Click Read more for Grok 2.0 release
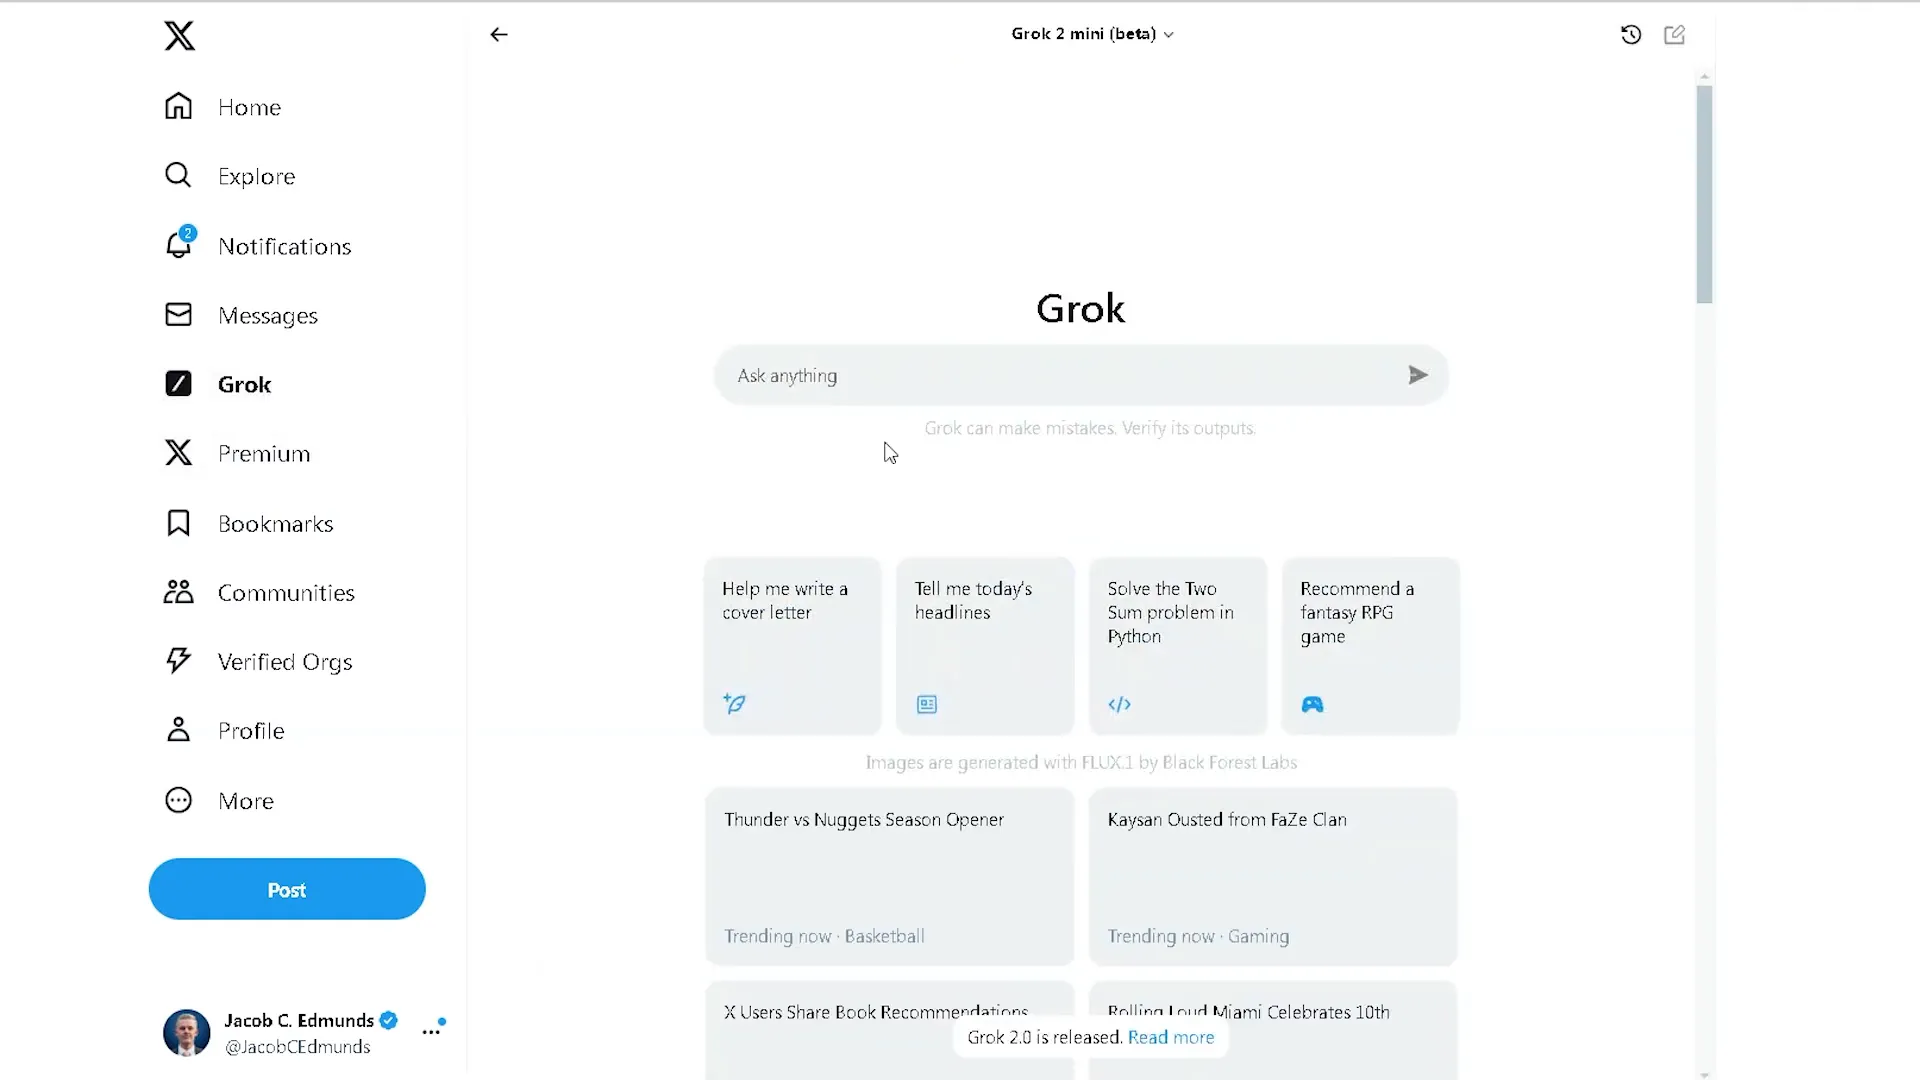Screen dimensions: 1920x1080 click(1170, 1038)
